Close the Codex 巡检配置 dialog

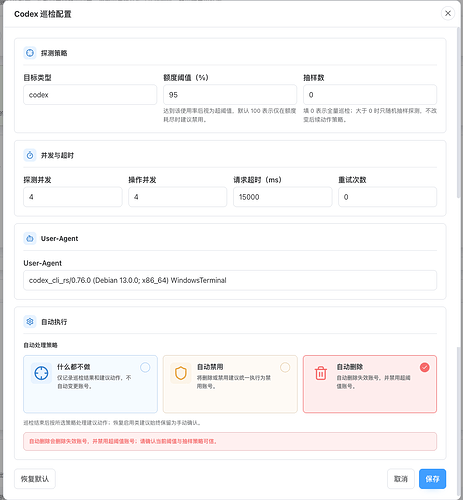click(x=448, y=13)
